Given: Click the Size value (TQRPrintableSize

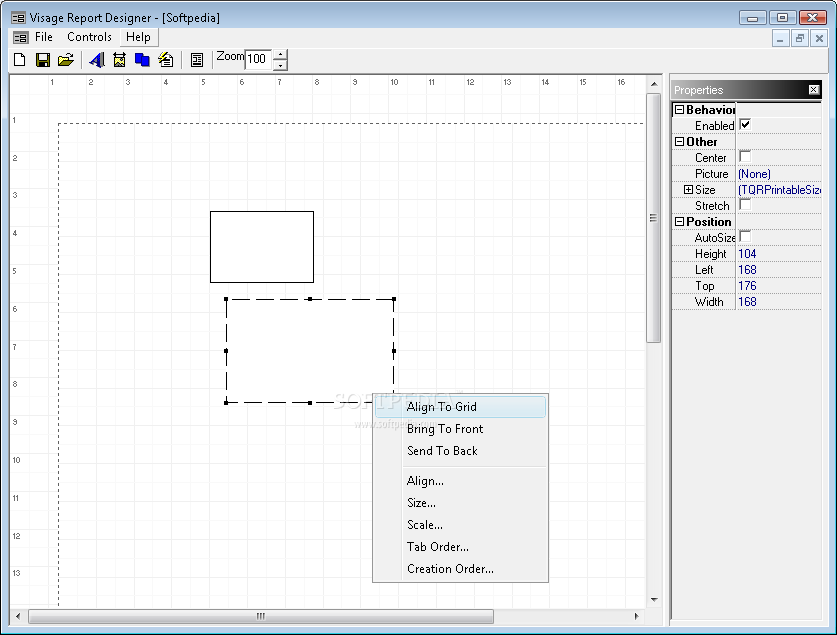Looking at the screenshot, I should pos(779,190).
